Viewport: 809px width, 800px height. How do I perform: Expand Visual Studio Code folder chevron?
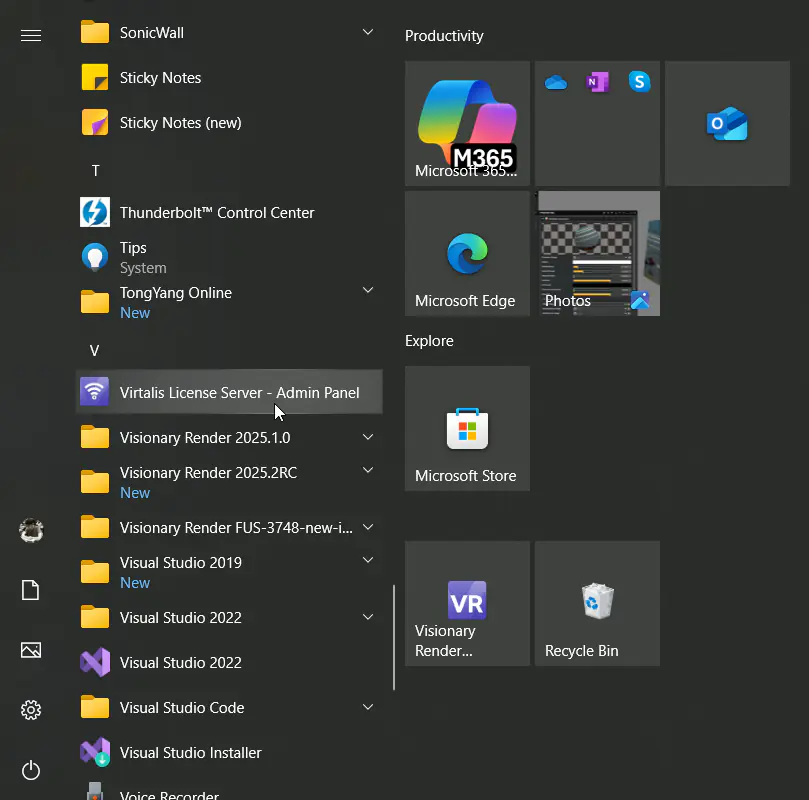pyautogui.click(x=368, y=707)
